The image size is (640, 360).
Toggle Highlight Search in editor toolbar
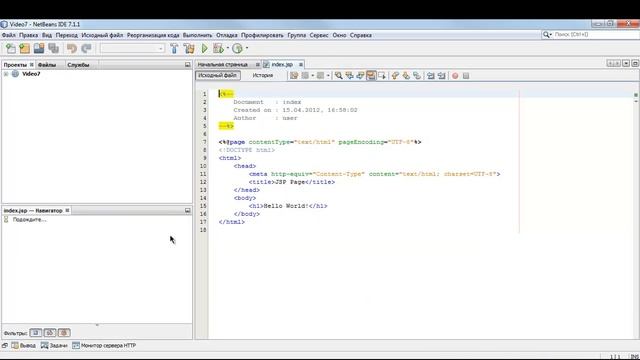click(371, 76)
